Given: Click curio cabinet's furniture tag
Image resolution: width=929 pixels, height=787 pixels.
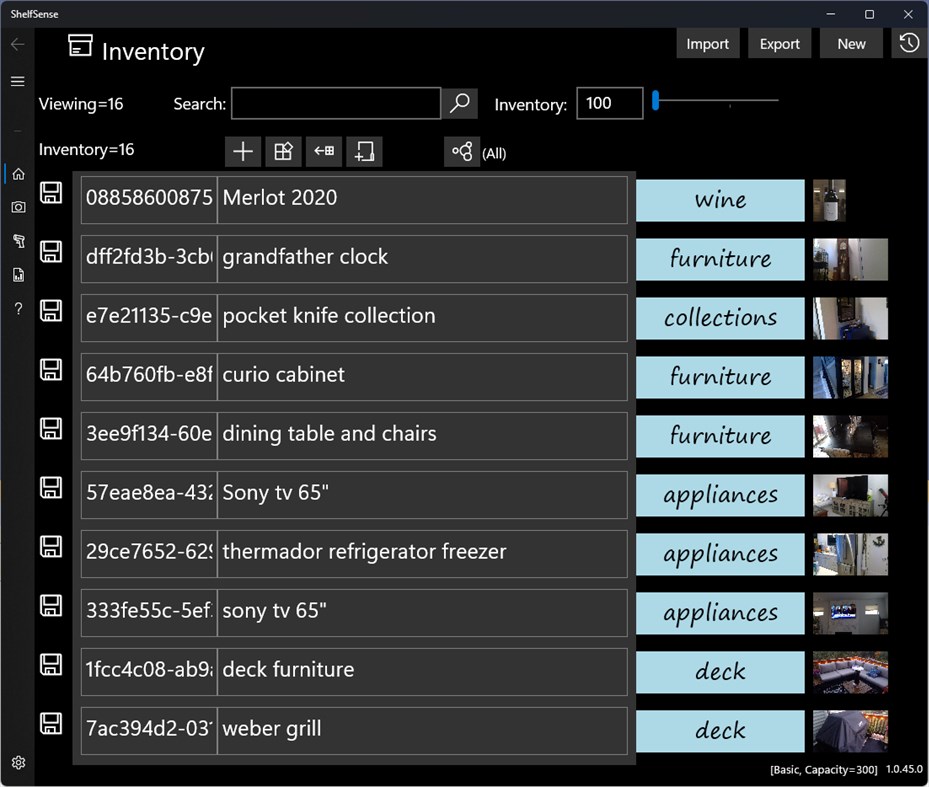Looking at the screenshot, I should pos(720,377).
